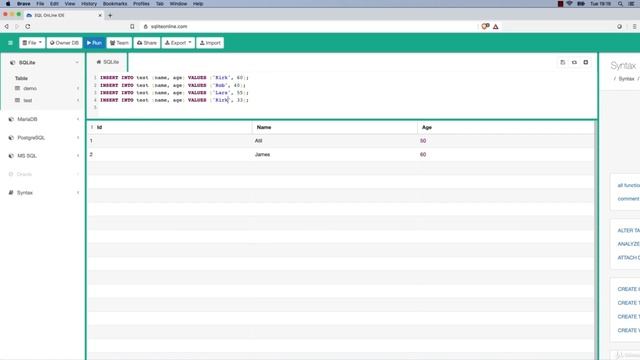The height and width of the screenshot is (360, 640).
Task: Select the demo table
Action: tap(30, 89)
